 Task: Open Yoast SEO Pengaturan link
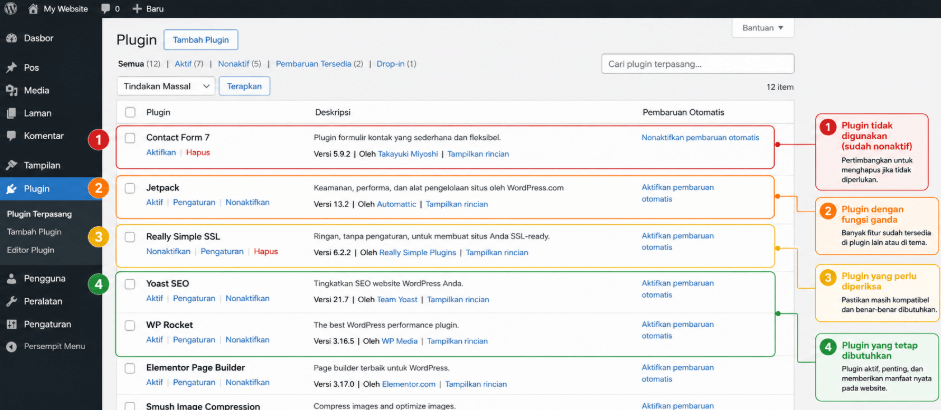coord(194,298)
